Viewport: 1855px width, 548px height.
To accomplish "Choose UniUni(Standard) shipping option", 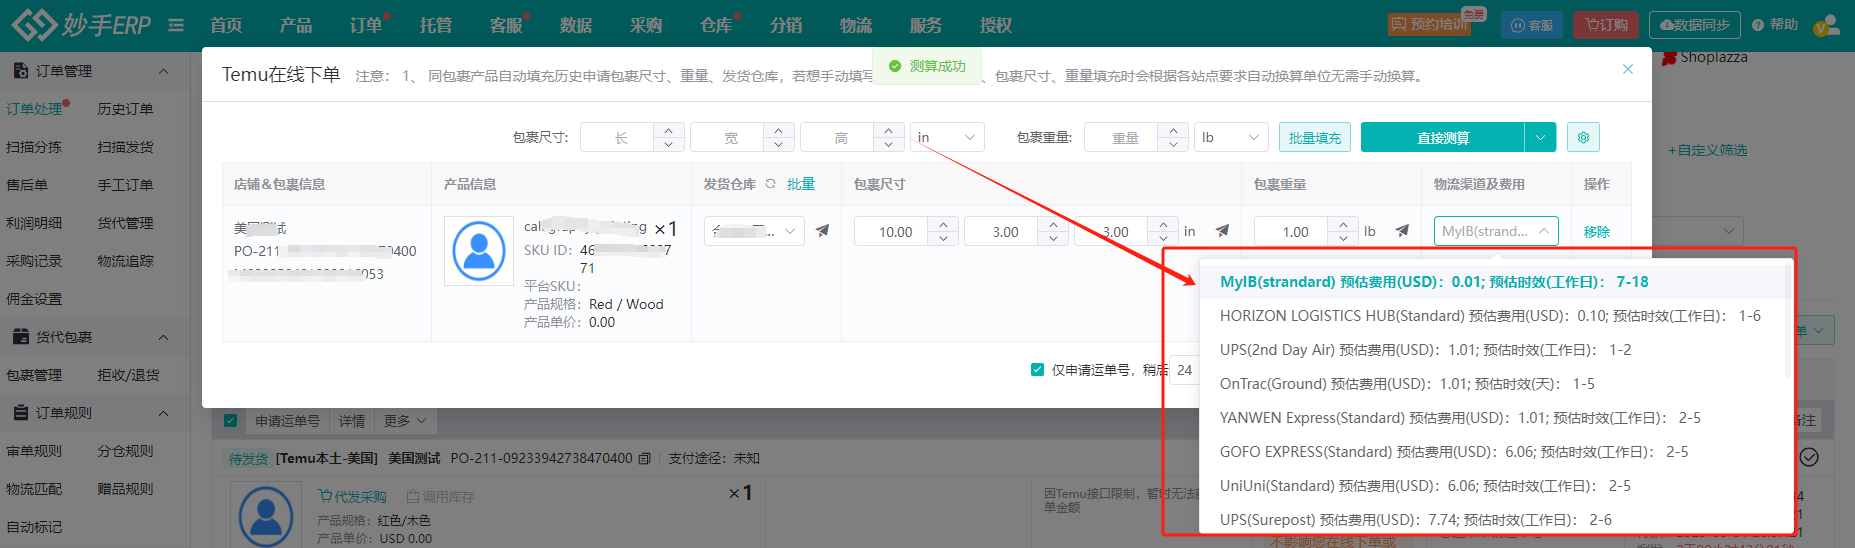I will (1495, 486).
